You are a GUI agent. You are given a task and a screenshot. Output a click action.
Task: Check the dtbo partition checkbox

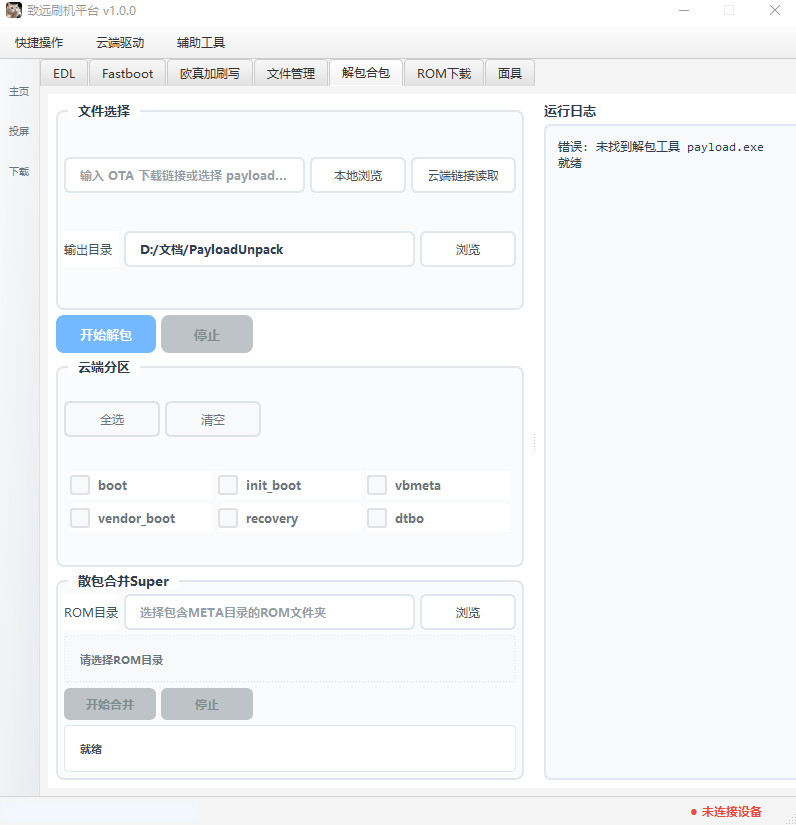tap(377, 518)
